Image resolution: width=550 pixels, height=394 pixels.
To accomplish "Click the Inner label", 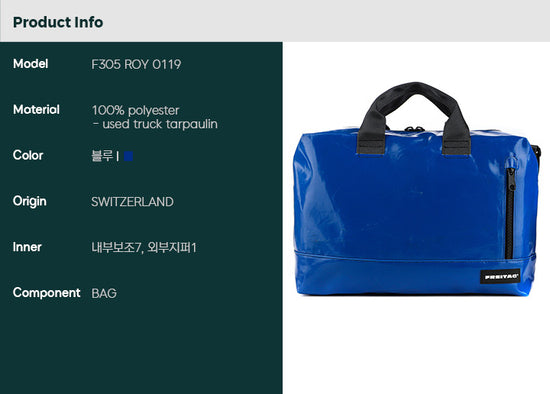I will 27,247.
